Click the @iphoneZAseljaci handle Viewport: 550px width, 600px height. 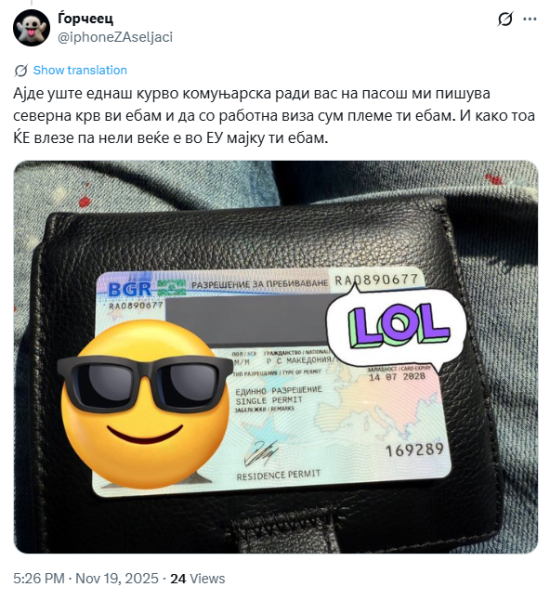coord(115,37)
